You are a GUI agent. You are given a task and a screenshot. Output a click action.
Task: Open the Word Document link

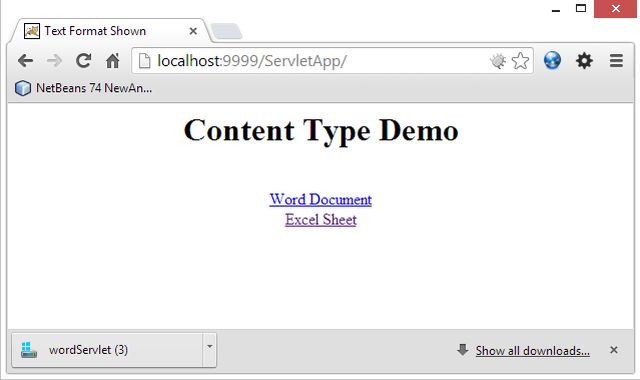[x=320, y=200]
